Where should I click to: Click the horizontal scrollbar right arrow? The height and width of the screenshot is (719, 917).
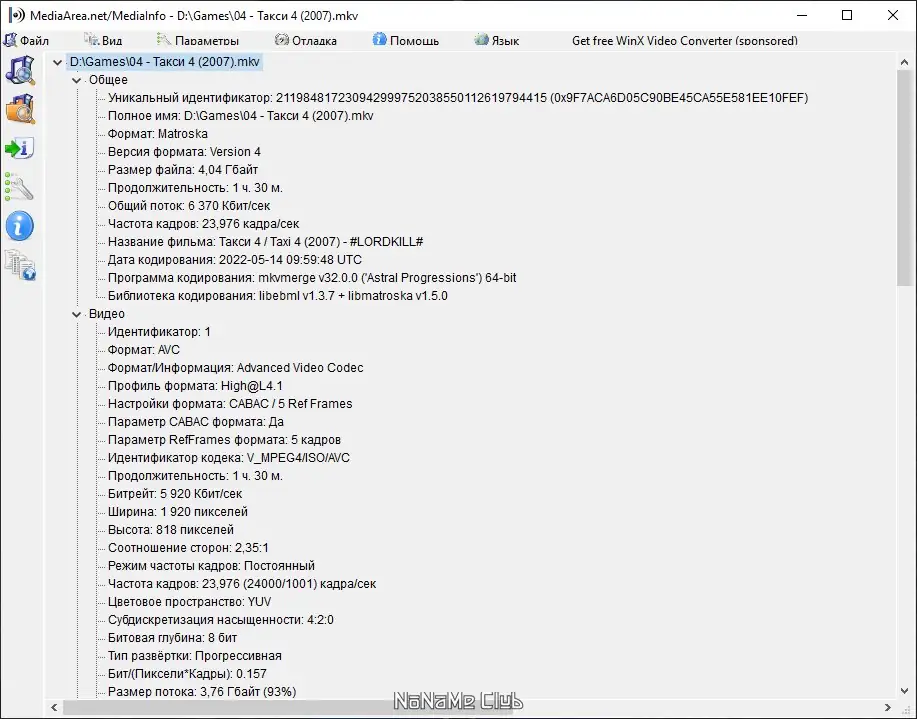coord(888,707)
